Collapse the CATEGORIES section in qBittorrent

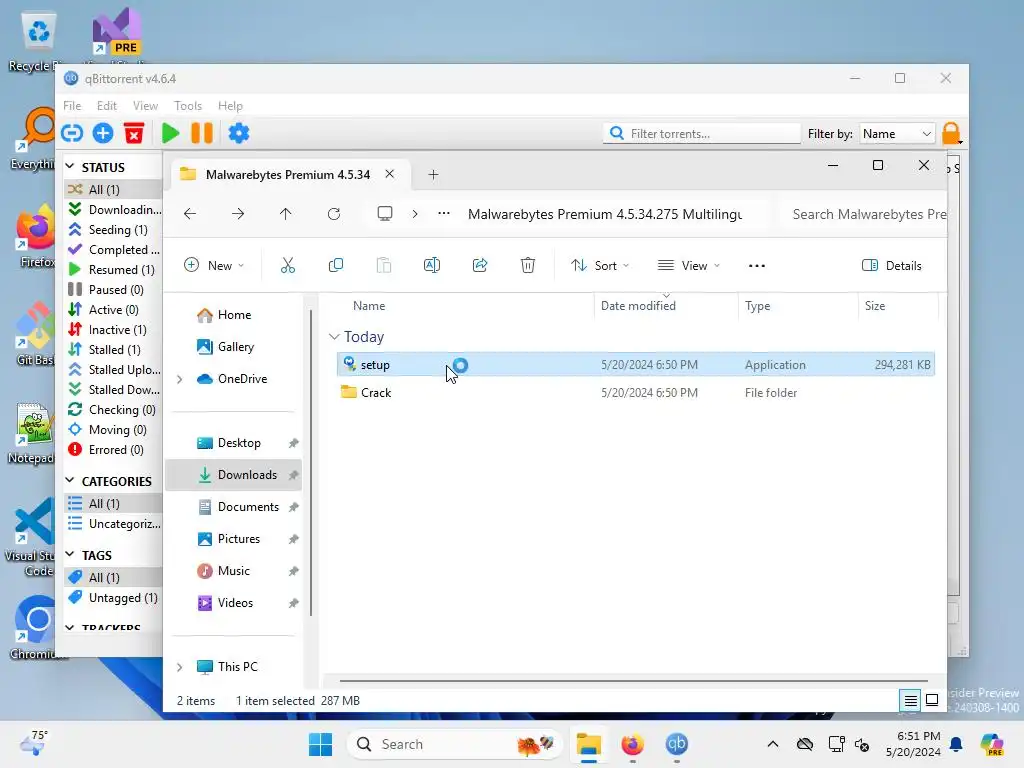pos(70,481)
